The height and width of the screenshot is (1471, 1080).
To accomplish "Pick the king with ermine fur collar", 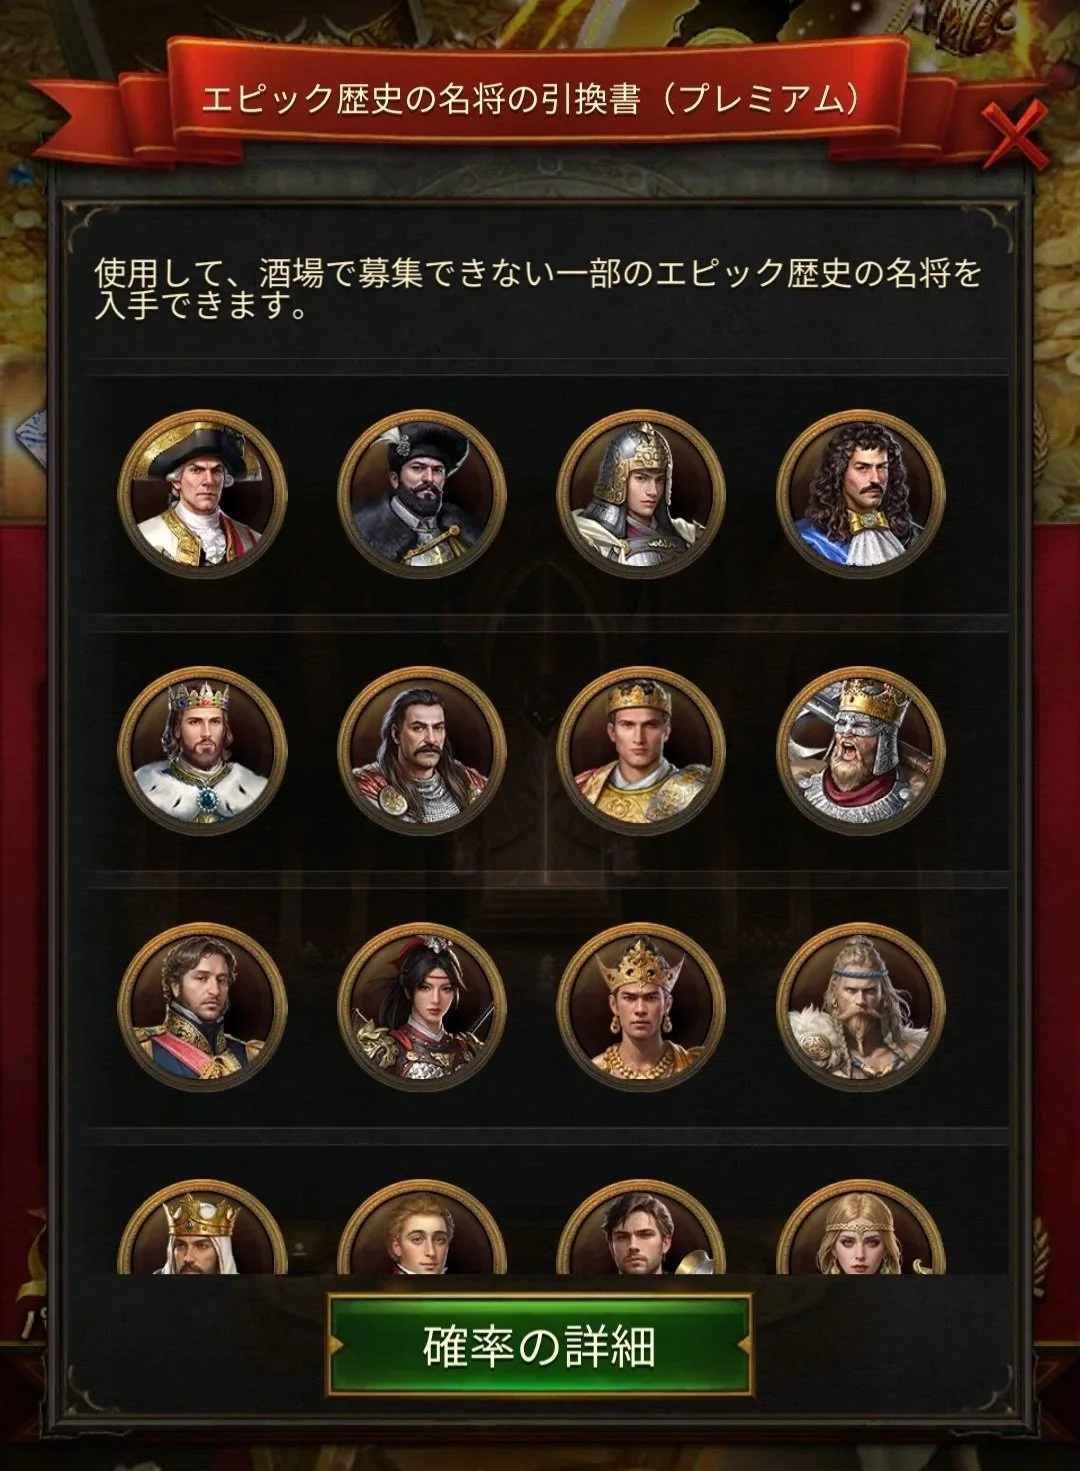I will (x=203, y=751).
